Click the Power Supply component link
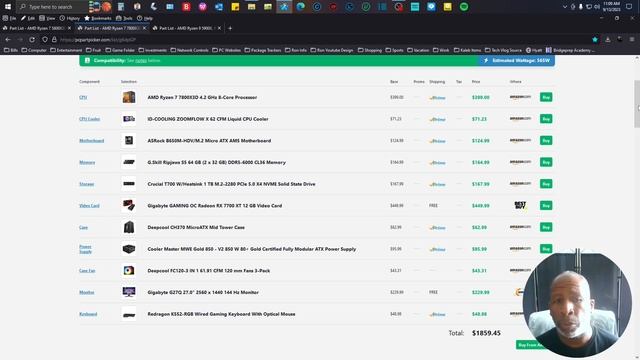The image size is (640, 360). (x=85, y=249)
